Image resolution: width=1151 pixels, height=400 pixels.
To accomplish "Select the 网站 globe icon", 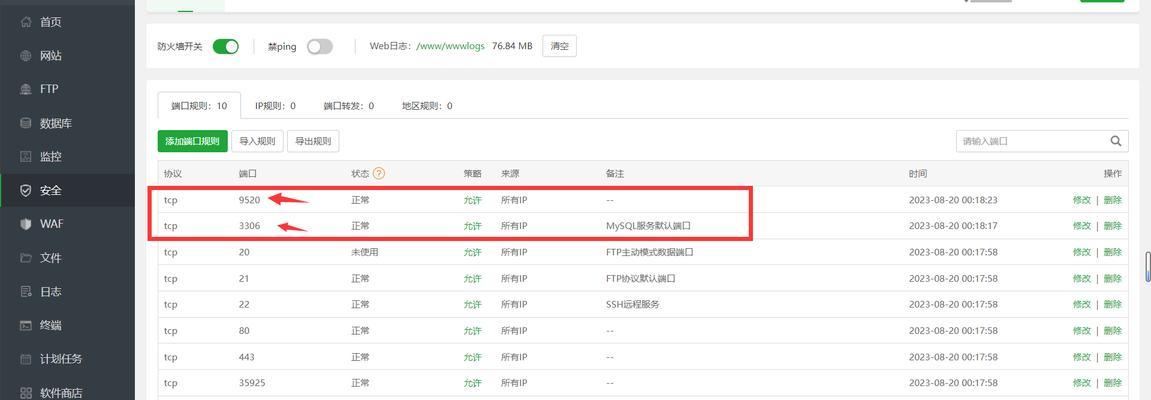I will coord(26,56).
